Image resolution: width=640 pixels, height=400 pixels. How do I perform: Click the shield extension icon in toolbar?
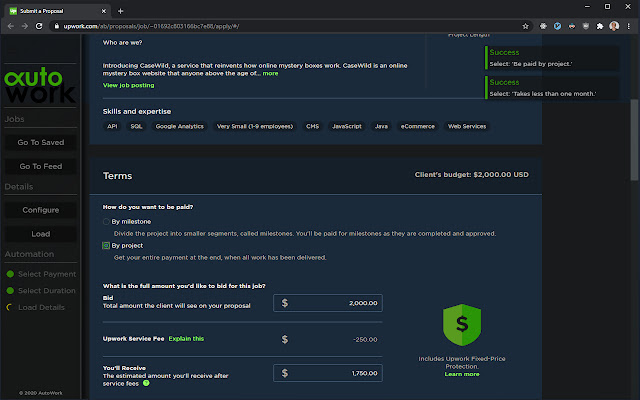(586, 26)
